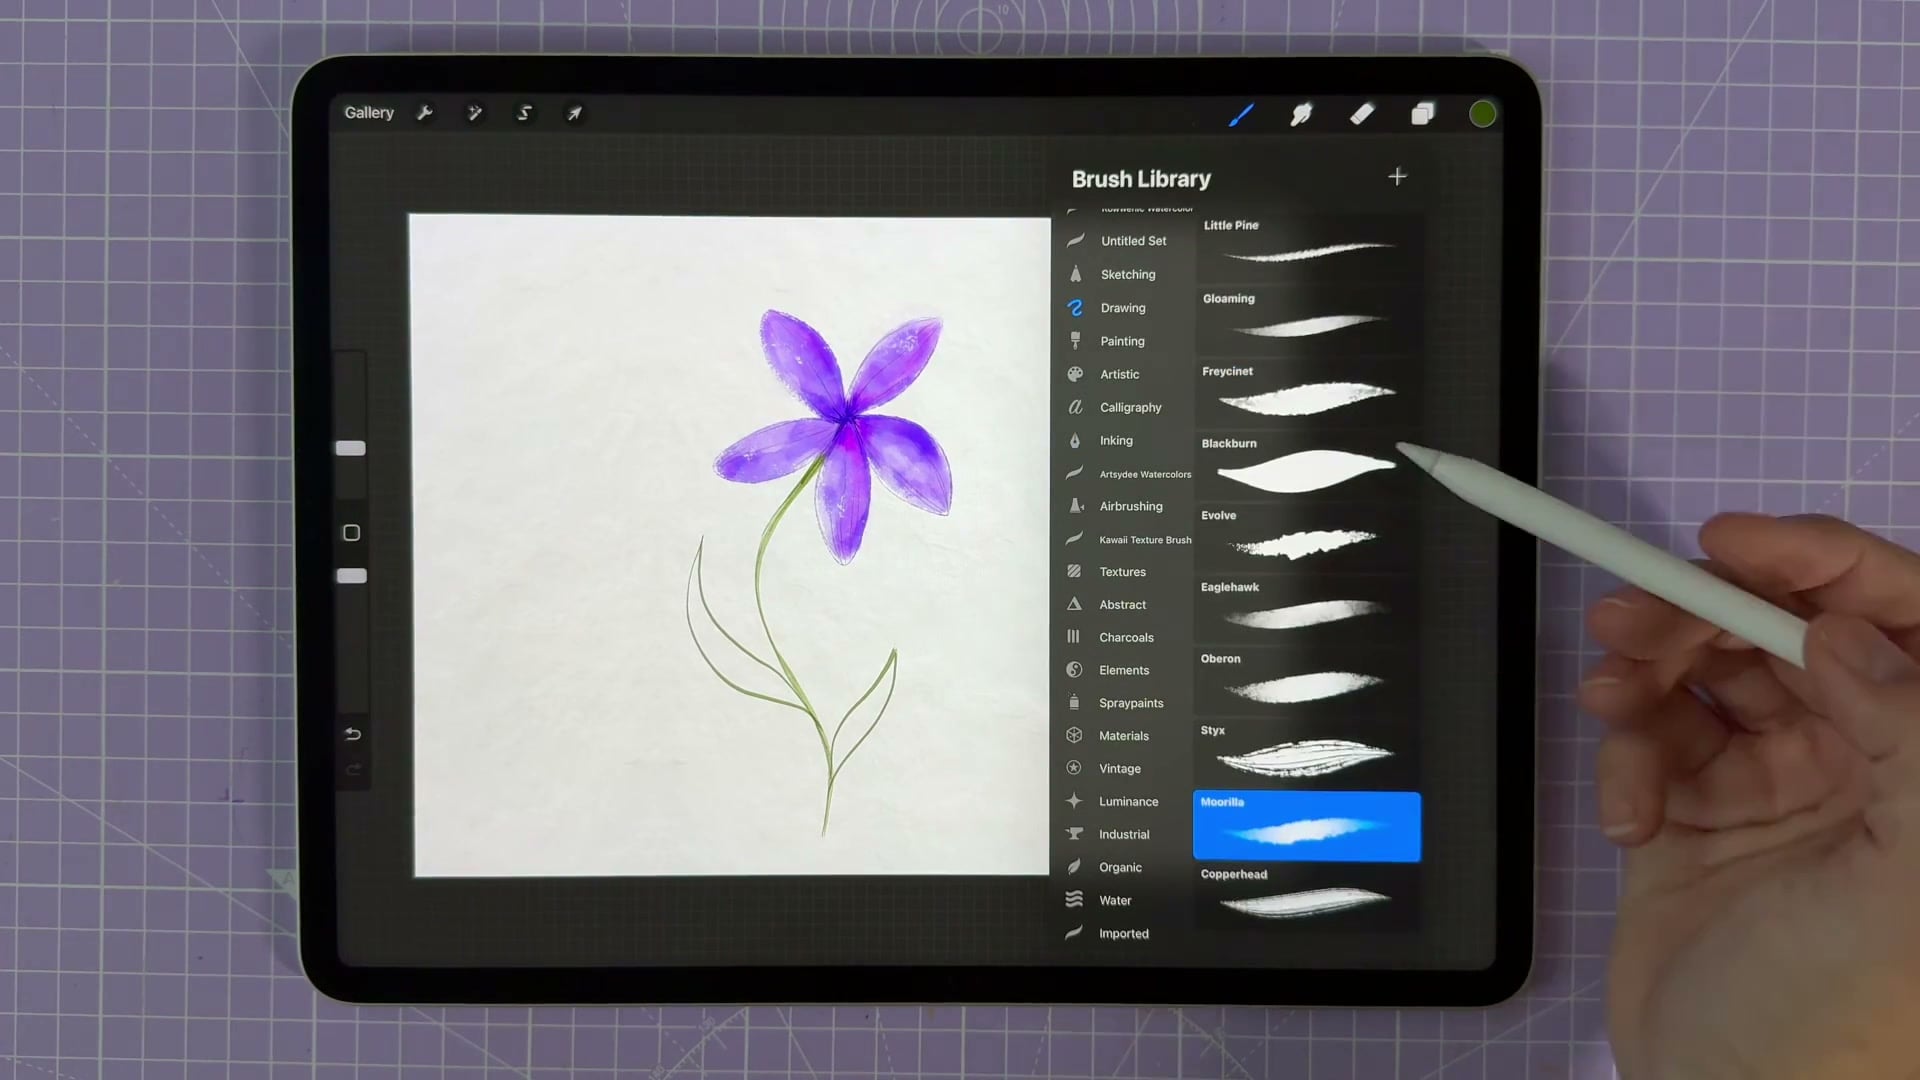Open the Spraypaints brush set
Viewport: 1920px width, 1080px height.
1127,703
